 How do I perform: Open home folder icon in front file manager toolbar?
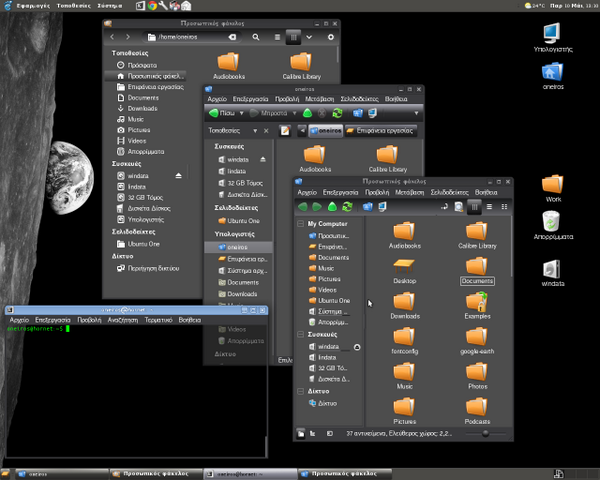click(x=367, y=207)
